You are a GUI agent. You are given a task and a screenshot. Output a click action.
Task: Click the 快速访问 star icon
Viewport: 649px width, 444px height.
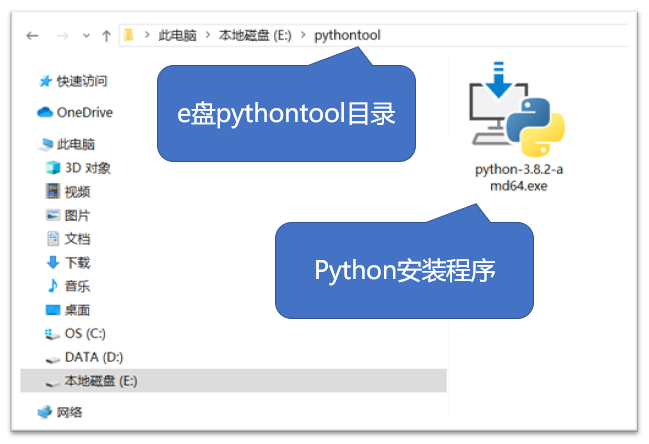point(45,81)
